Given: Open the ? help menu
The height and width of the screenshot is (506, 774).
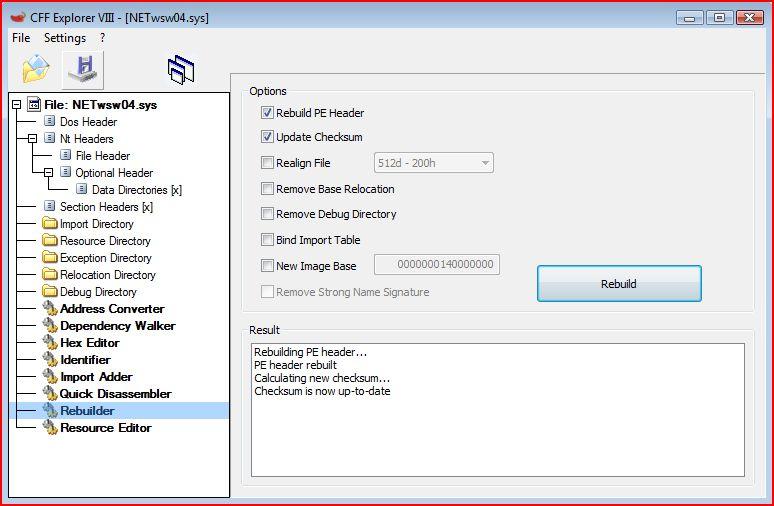Looking at the screenshot, I should [102, 38].
